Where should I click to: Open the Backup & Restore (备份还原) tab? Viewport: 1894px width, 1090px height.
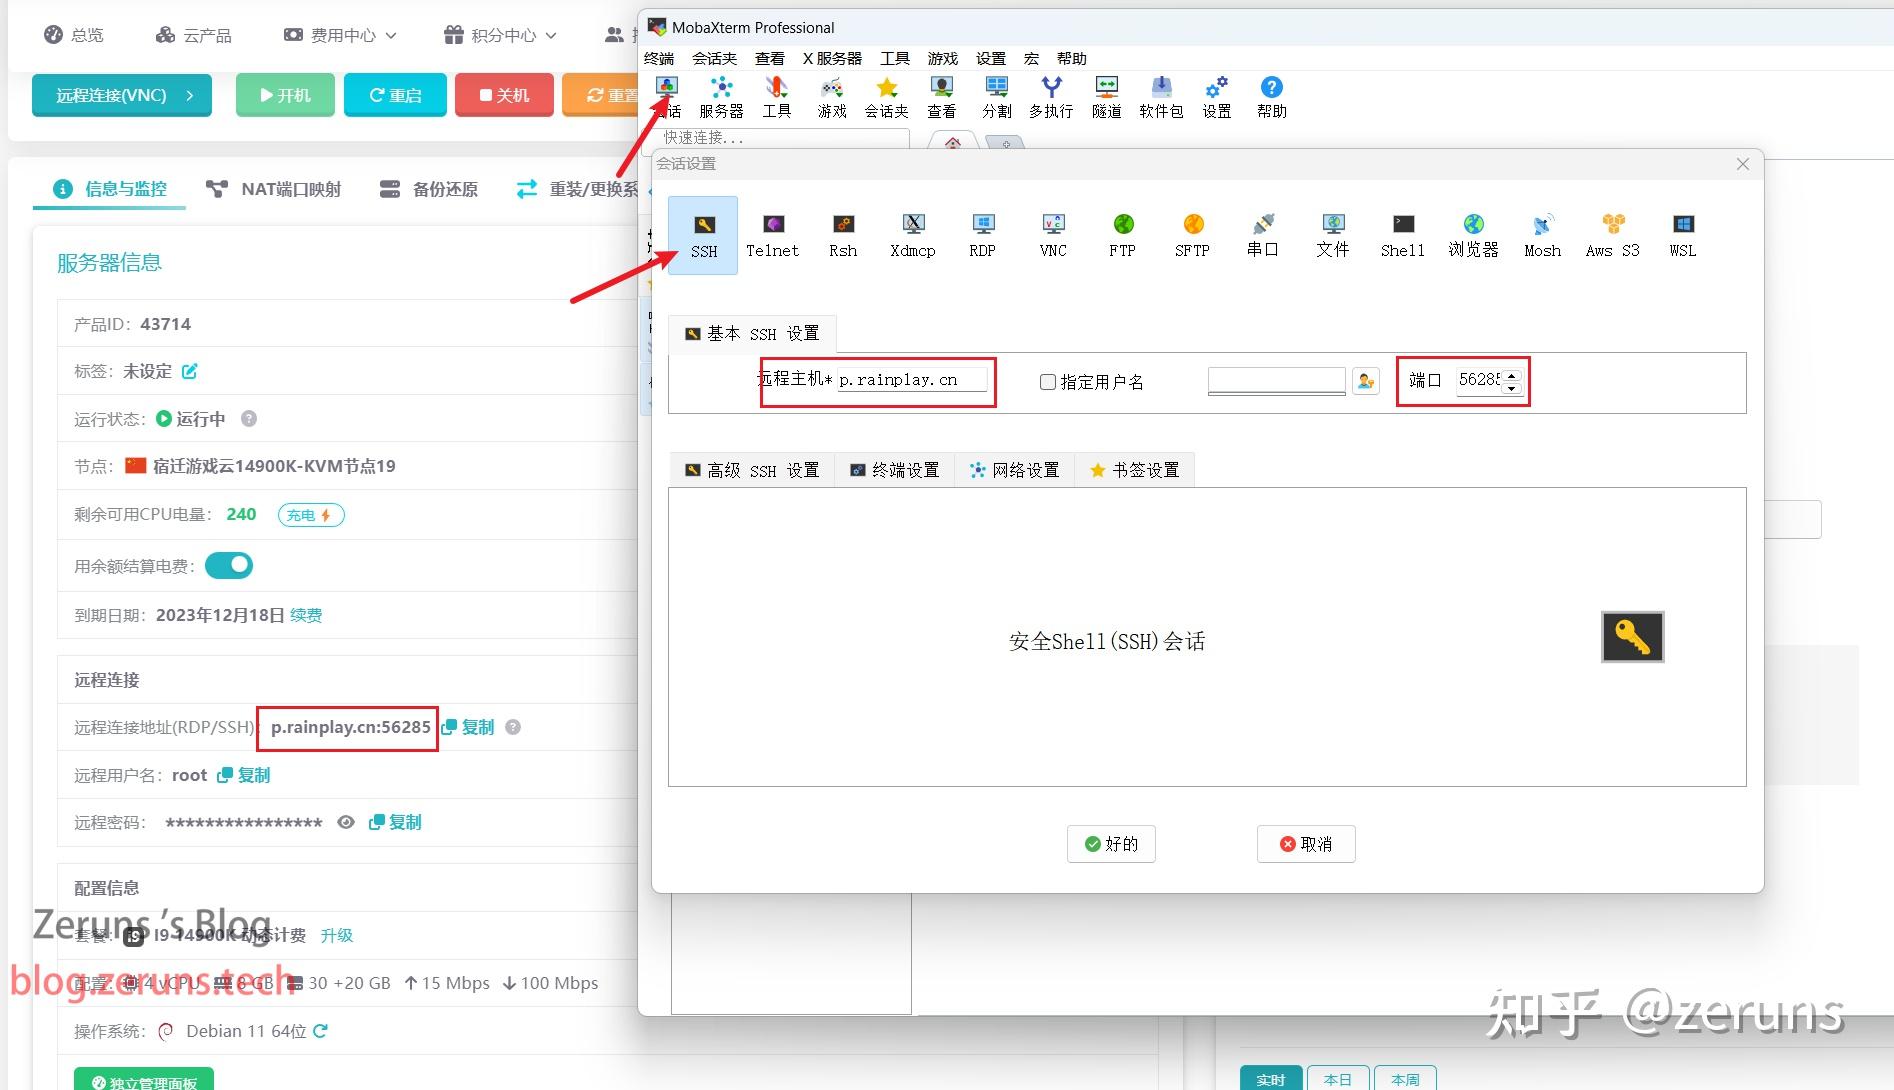tap(428, 189)
